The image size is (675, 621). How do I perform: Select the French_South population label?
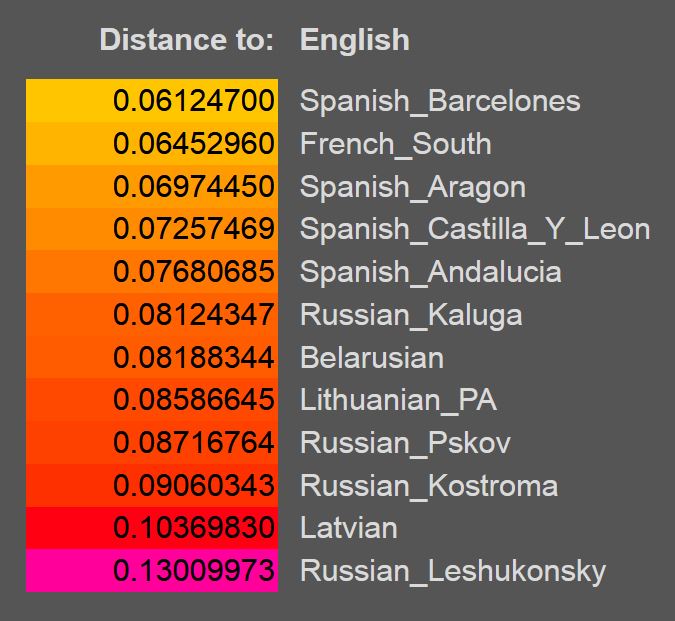click(x=396, y=144)
